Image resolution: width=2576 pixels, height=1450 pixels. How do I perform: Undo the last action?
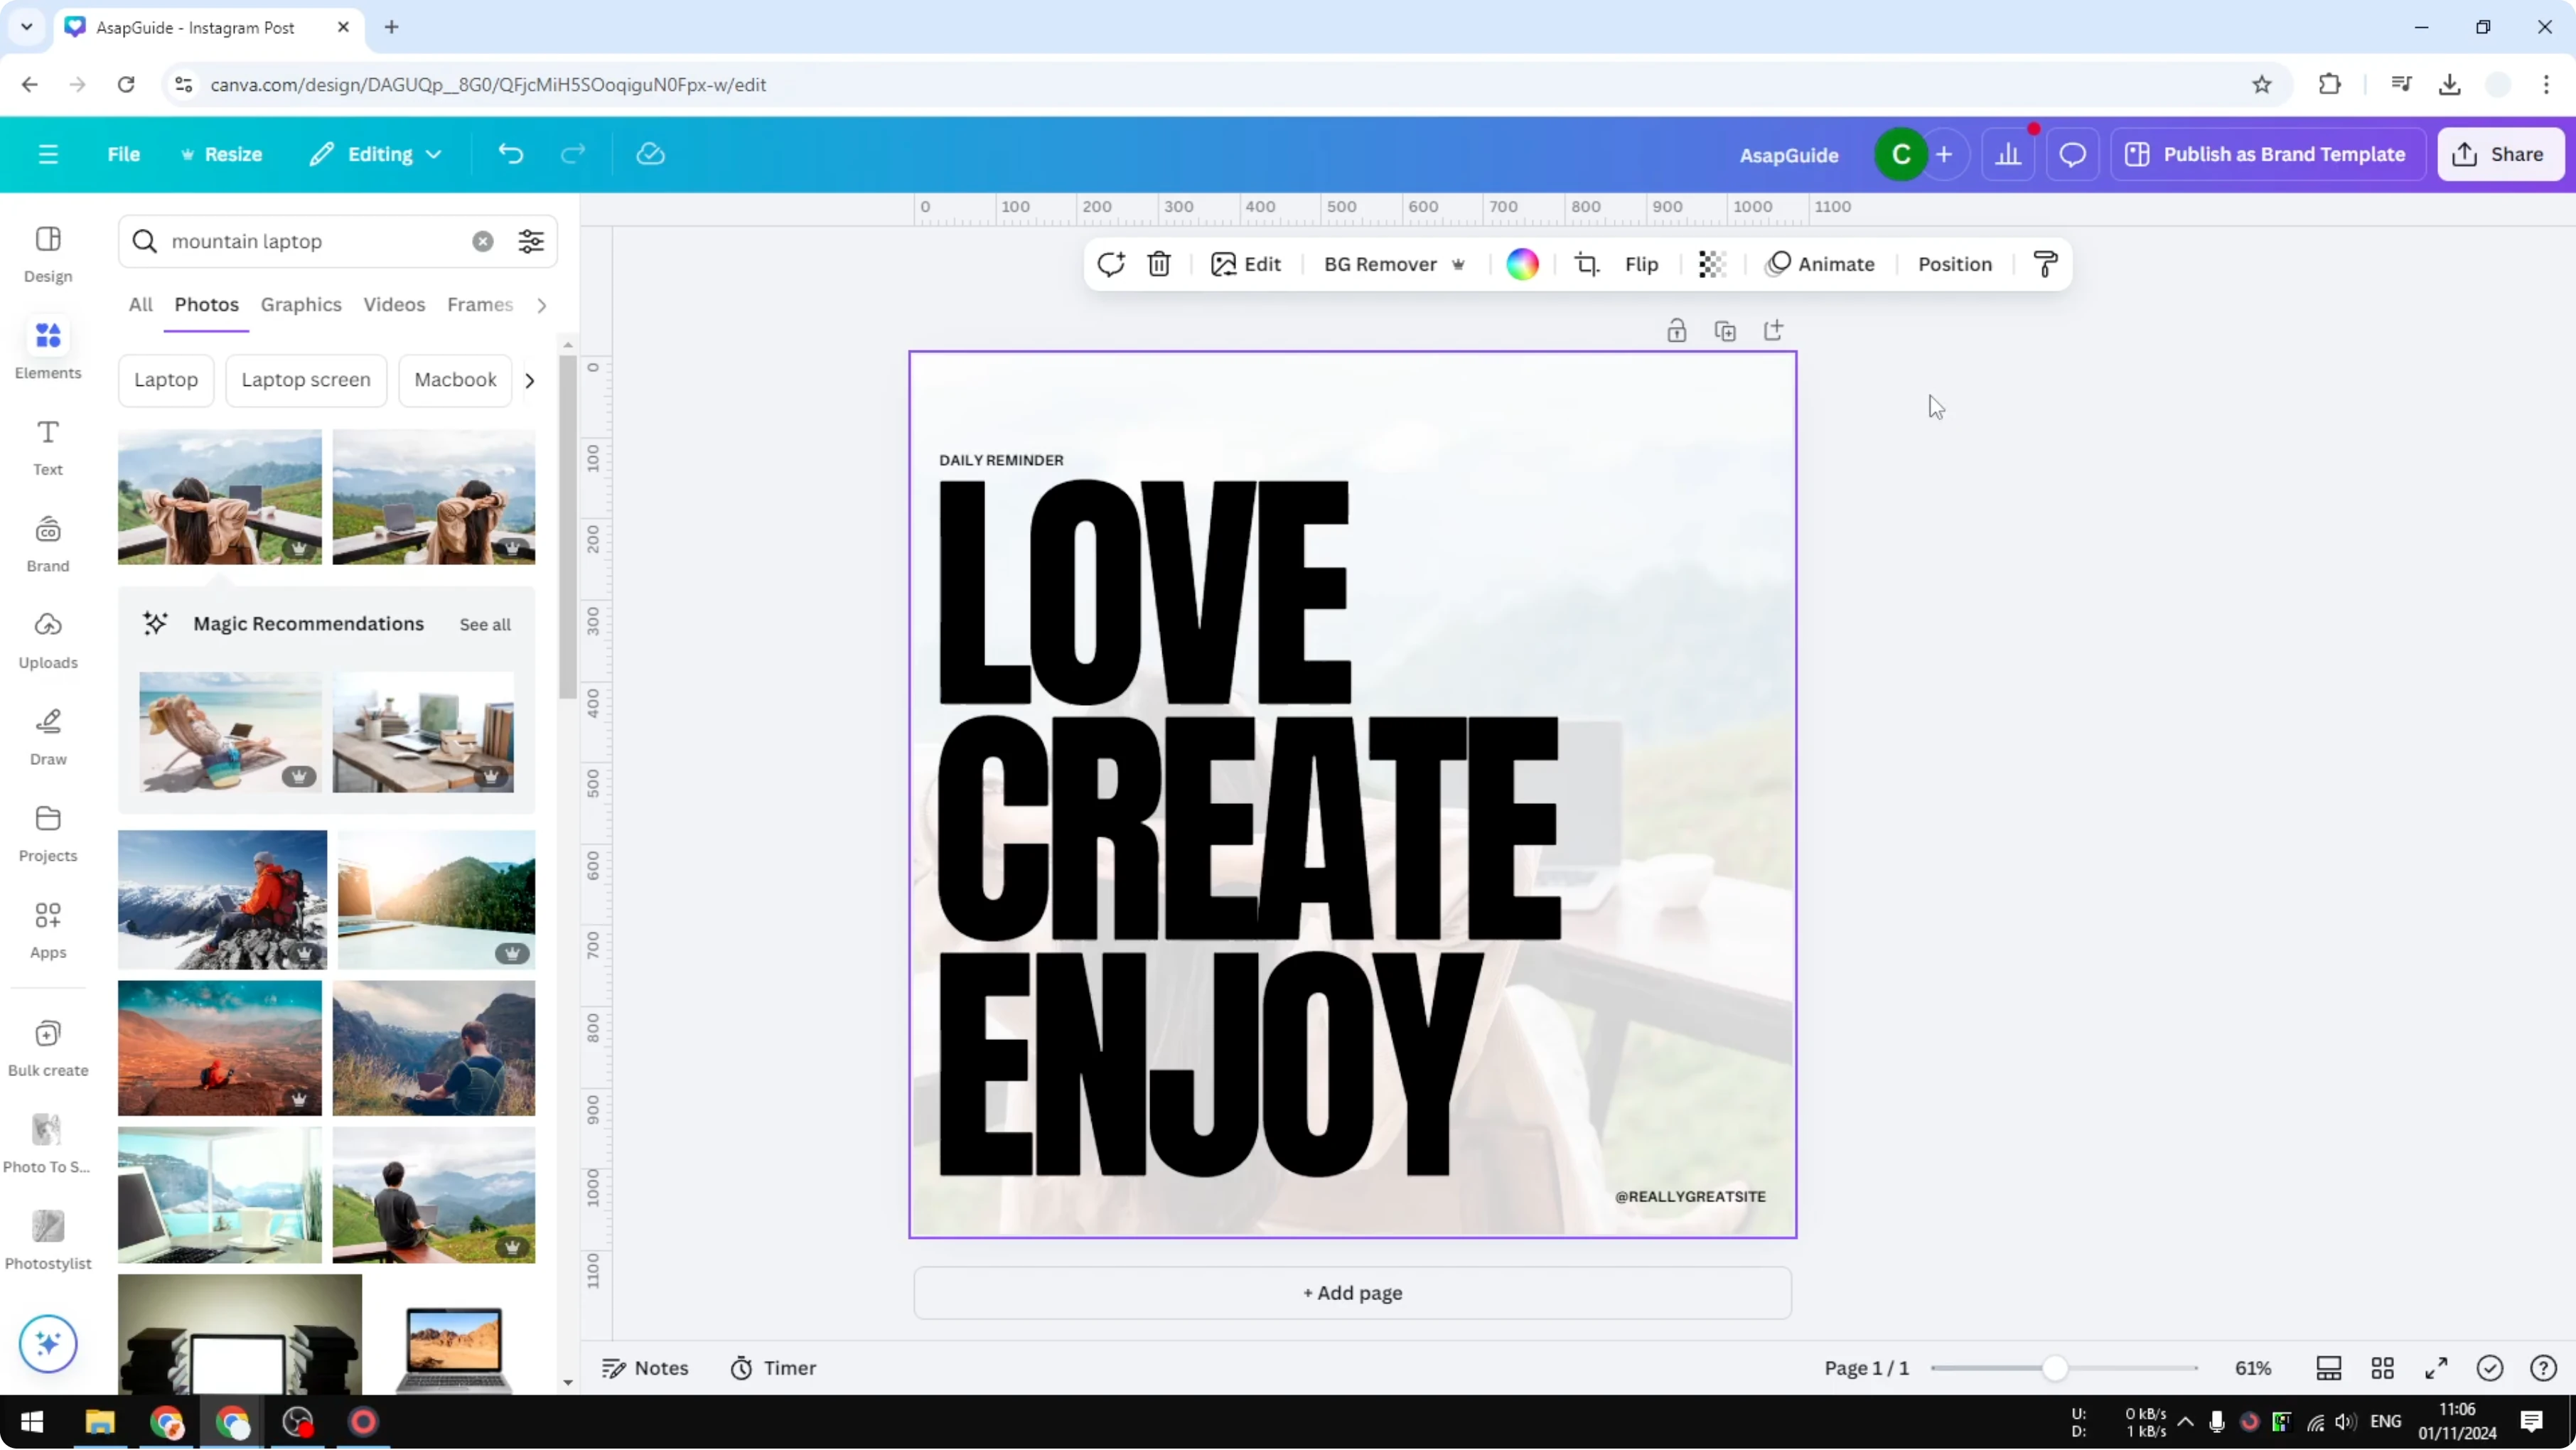pos(510,153)
